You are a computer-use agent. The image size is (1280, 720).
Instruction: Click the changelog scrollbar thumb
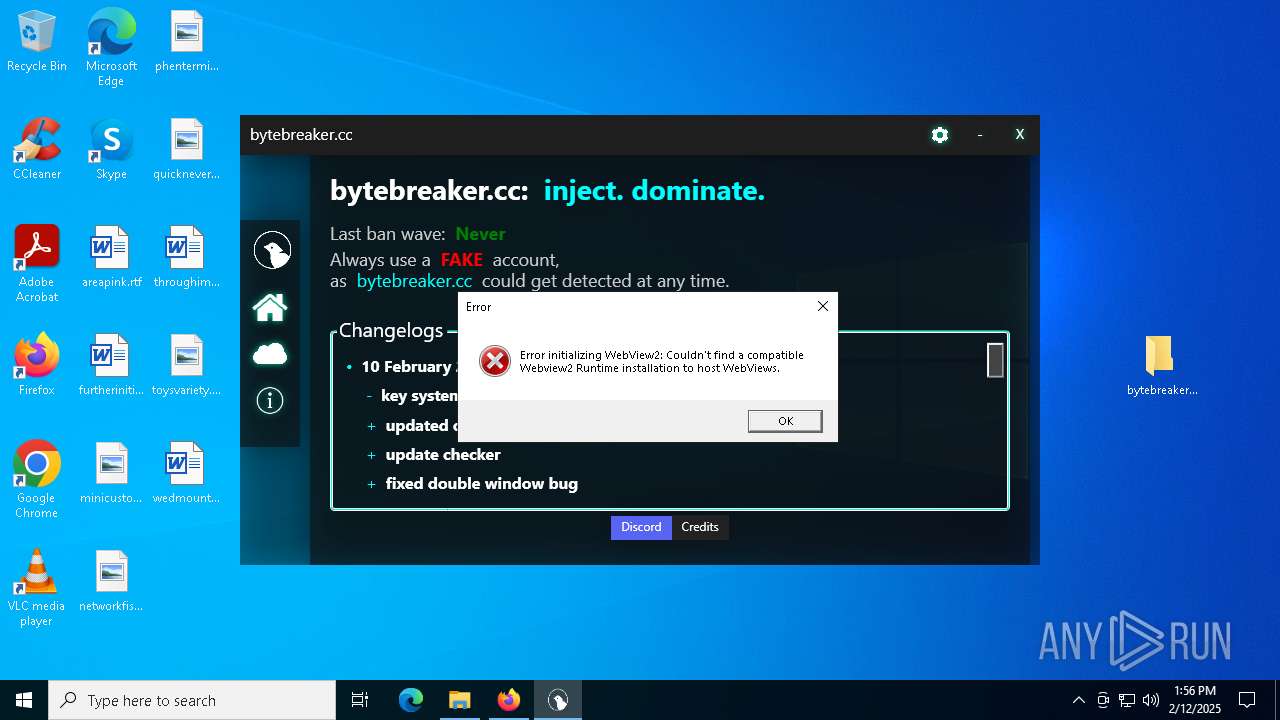tap(995, 360)
